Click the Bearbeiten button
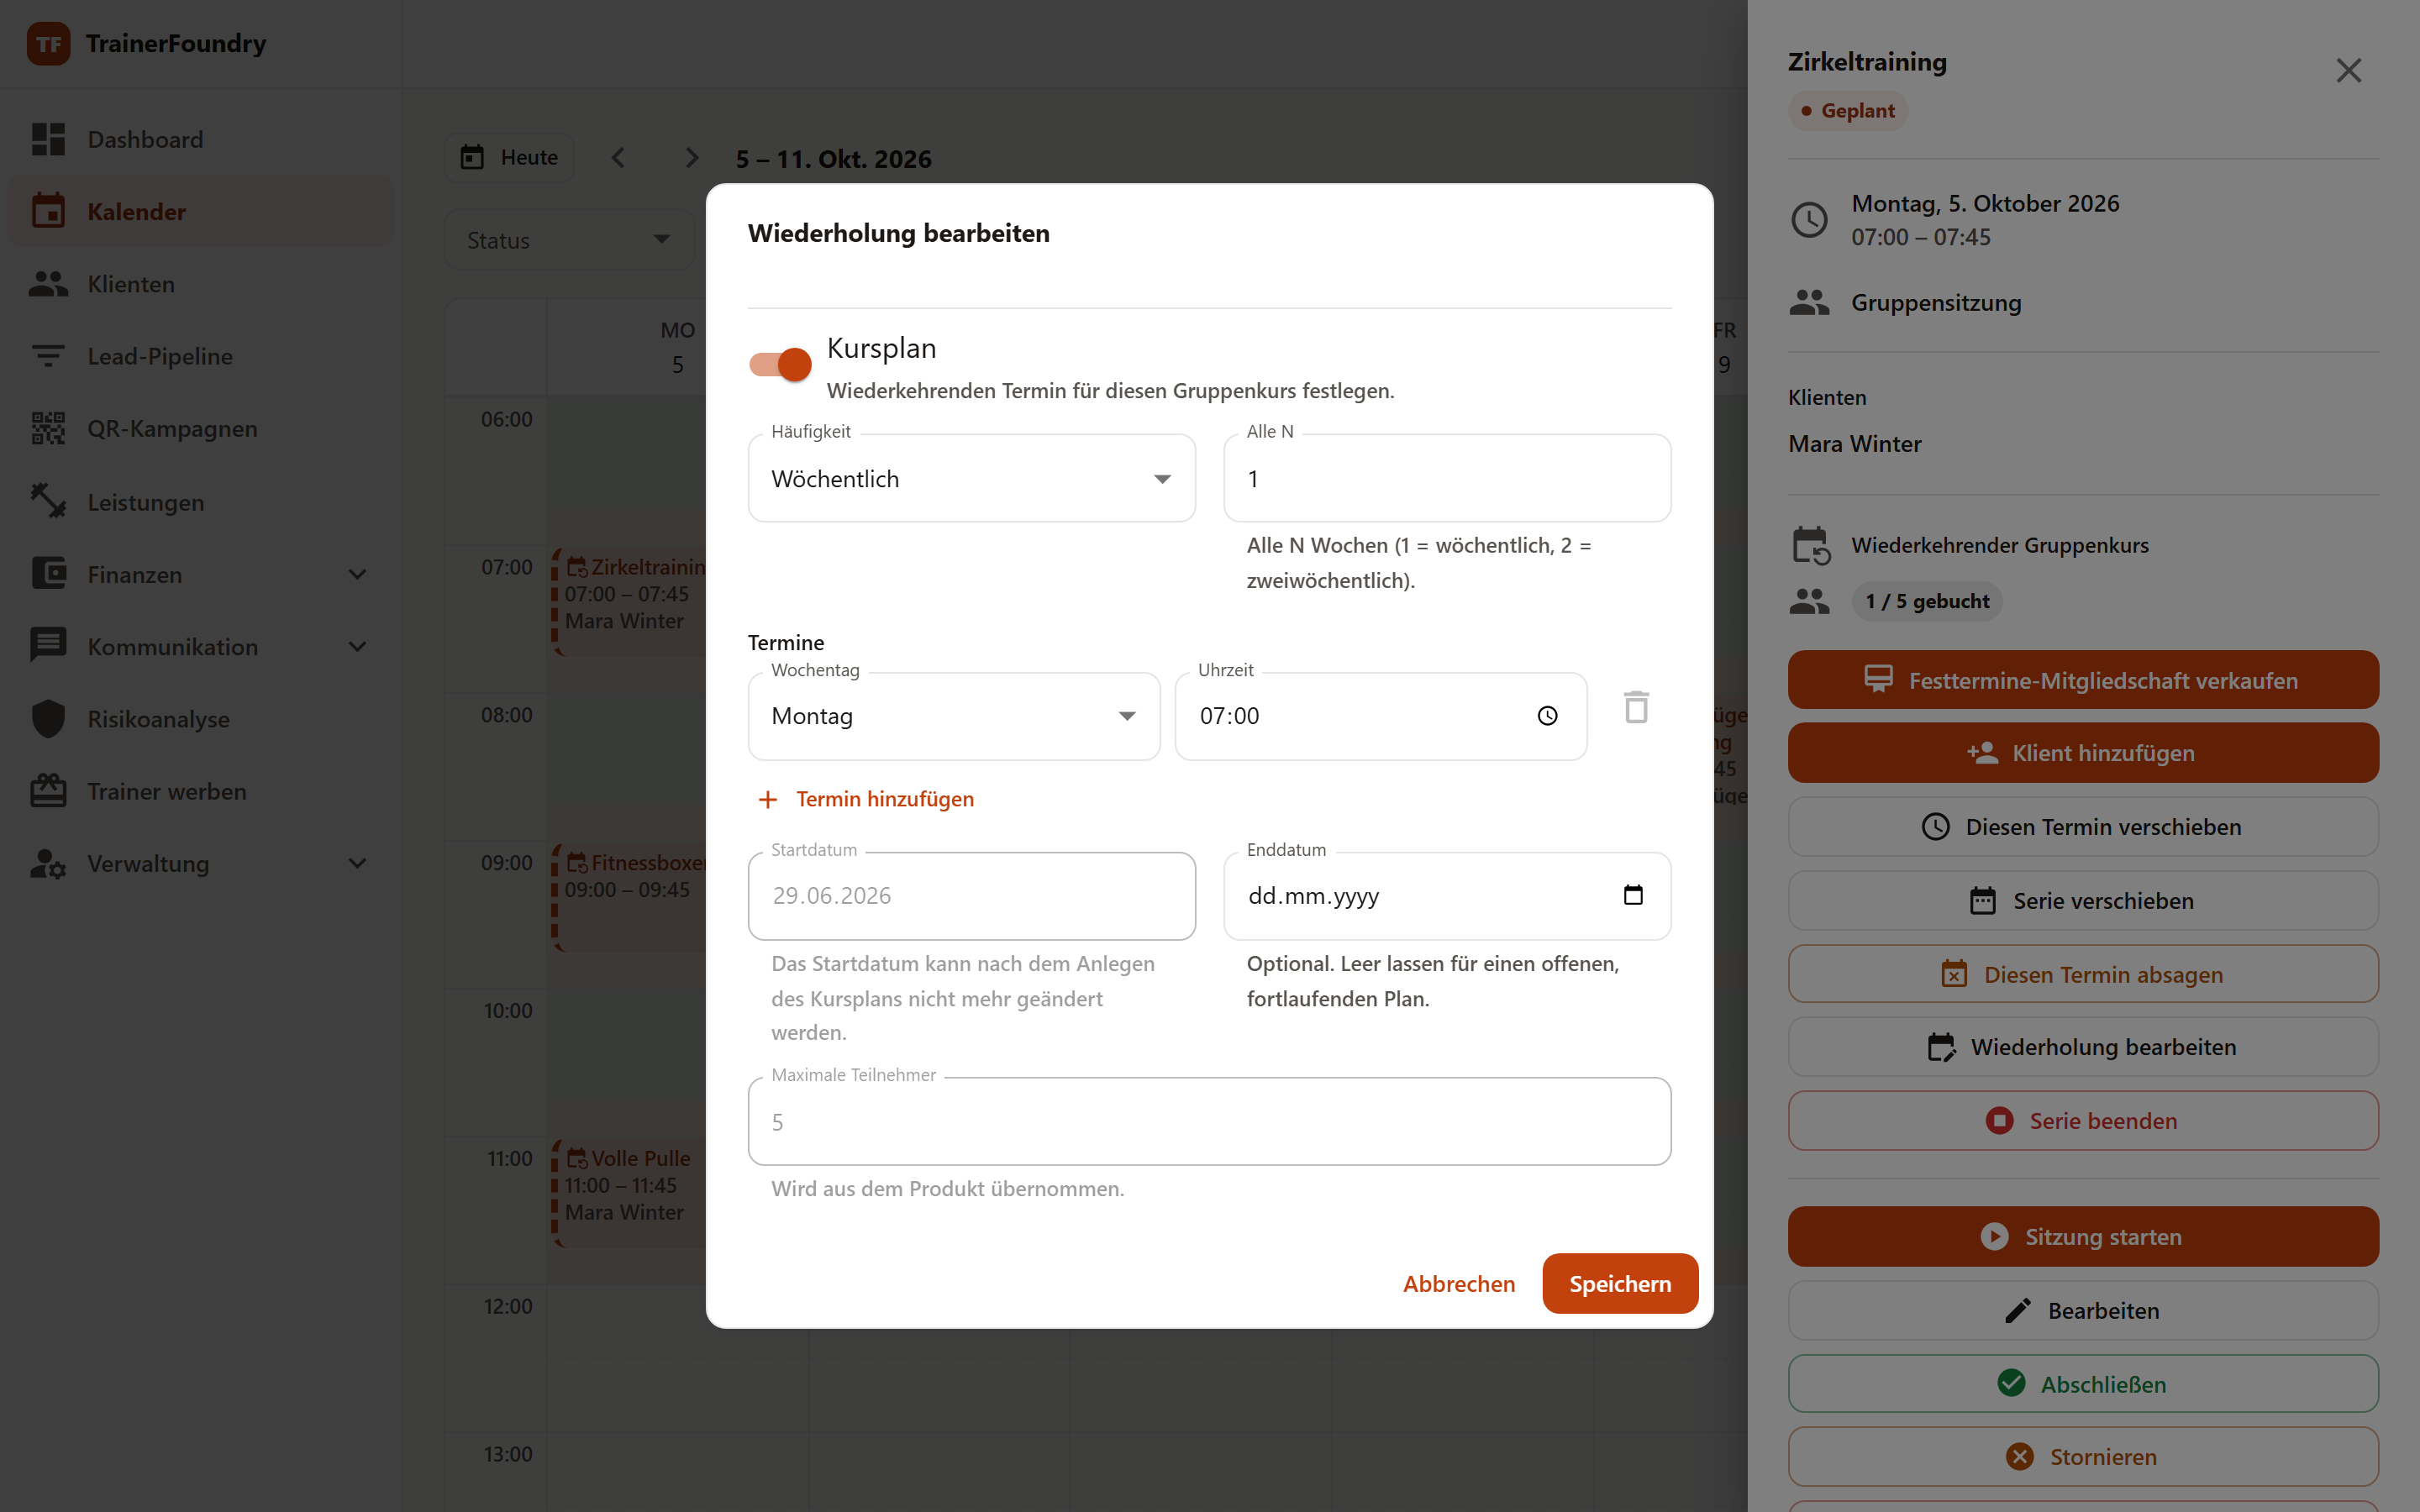The height and width of the screenshot is (1512, 2420). click(x=2083, y=1311)
